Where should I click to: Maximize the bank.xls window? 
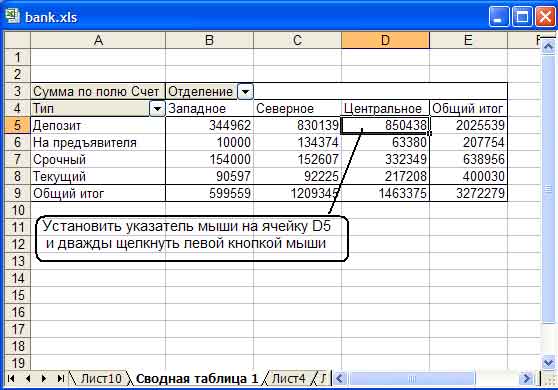[522, 16]
